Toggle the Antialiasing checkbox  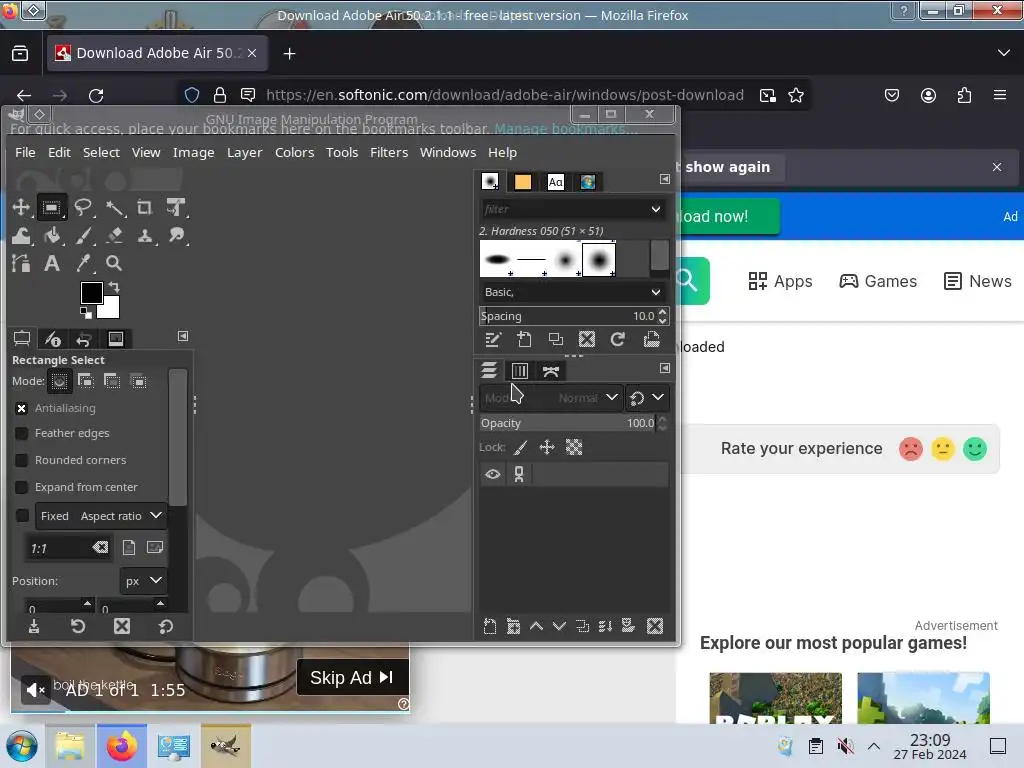pos(22,408)
